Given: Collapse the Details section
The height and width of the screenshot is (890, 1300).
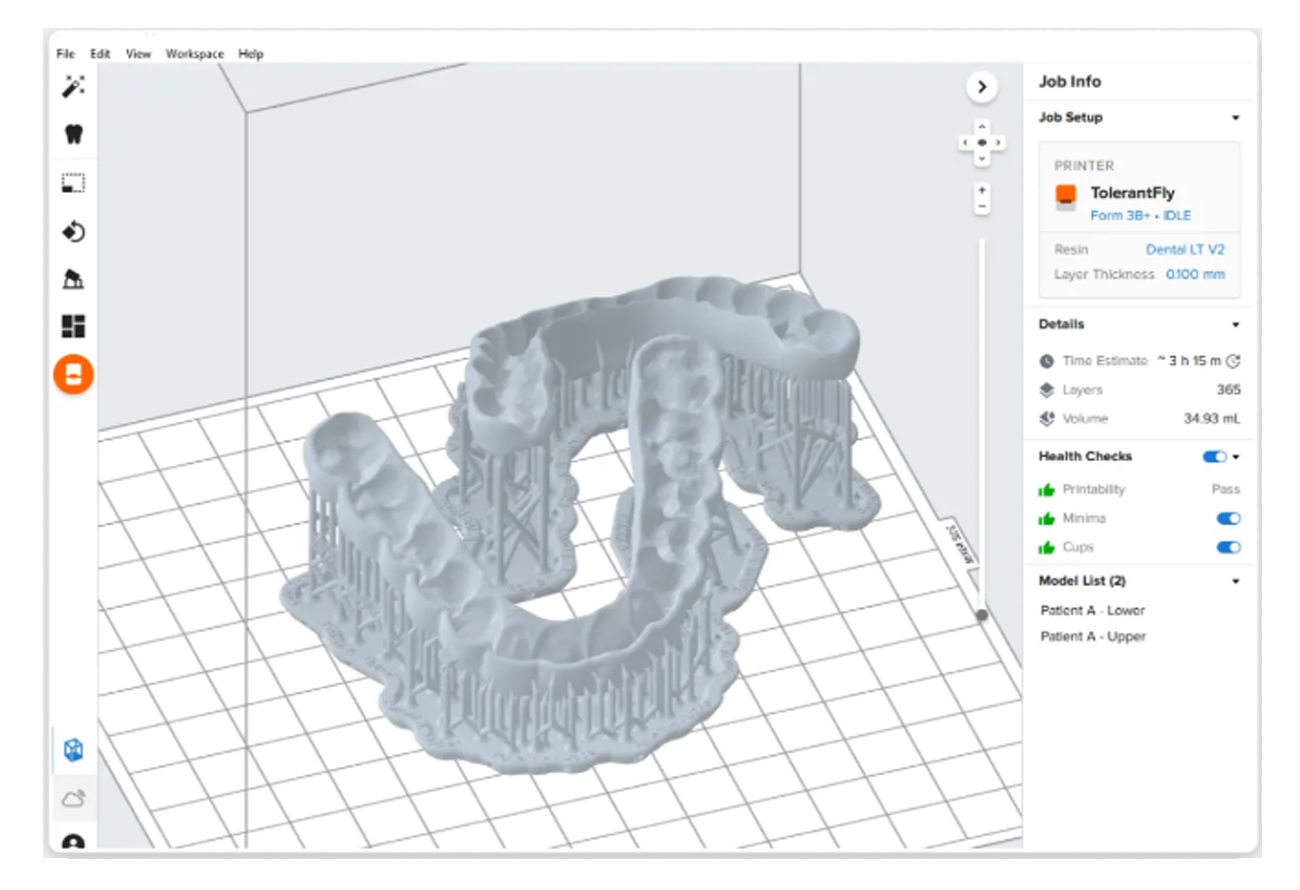Looking at the screenshot, I should (1236, 325).
